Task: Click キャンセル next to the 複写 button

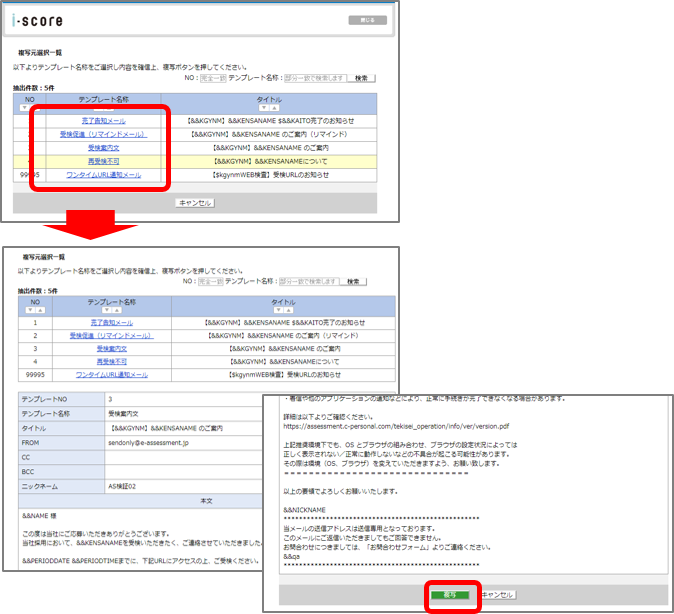Action: click(x=497, y=595)
